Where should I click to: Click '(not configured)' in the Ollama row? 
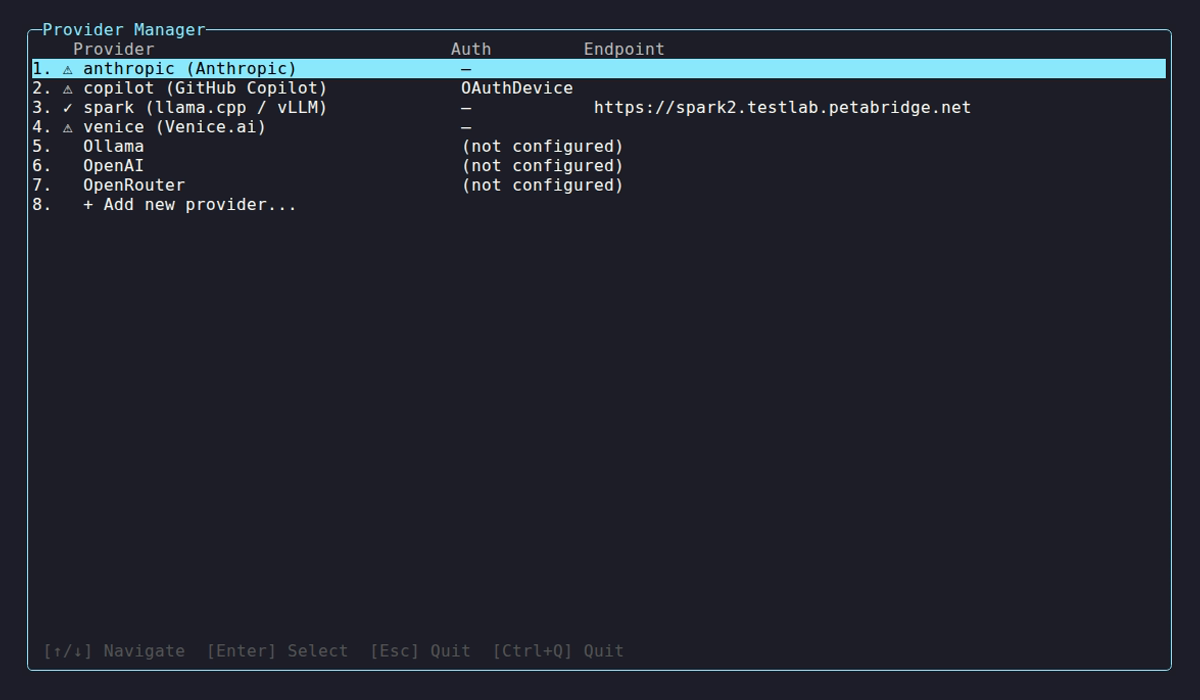[542, 146]
